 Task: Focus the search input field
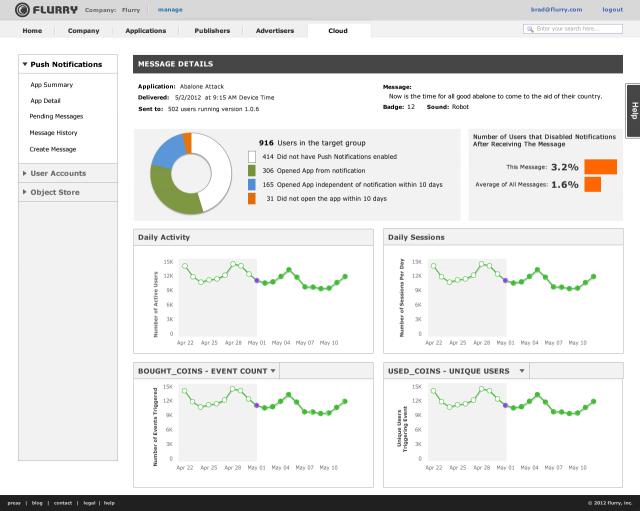[x=580, y=30]
